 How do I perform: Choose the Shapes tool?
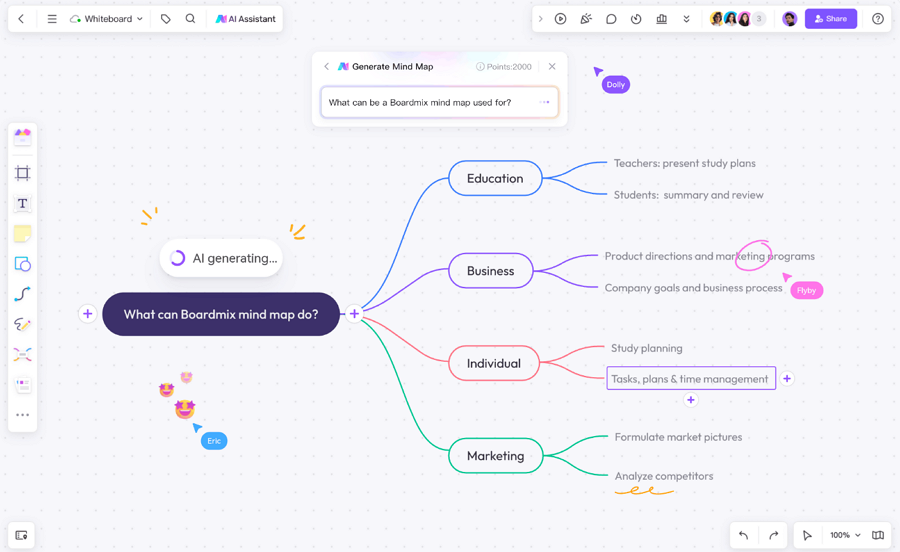(22, 264)
